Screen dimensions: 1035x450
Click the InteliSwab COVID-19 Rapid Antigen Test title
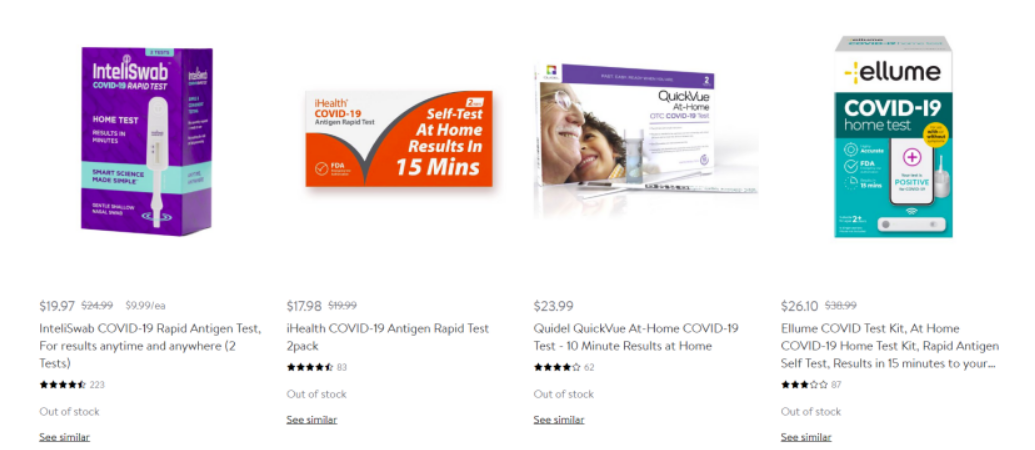coord(150,346)
